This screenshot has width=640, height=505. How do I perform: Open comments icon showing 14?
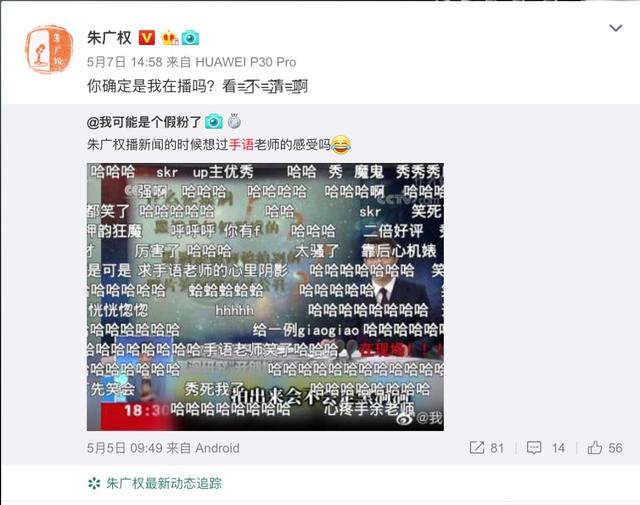pyautogui.click(x=534, y=448)
